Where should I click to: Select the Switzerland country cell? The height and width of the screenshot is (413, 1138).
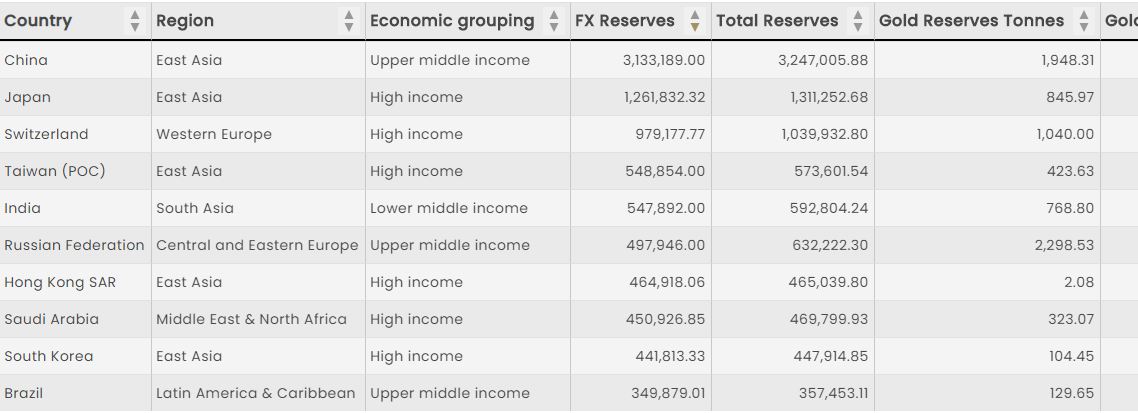(x=46, y=134)
